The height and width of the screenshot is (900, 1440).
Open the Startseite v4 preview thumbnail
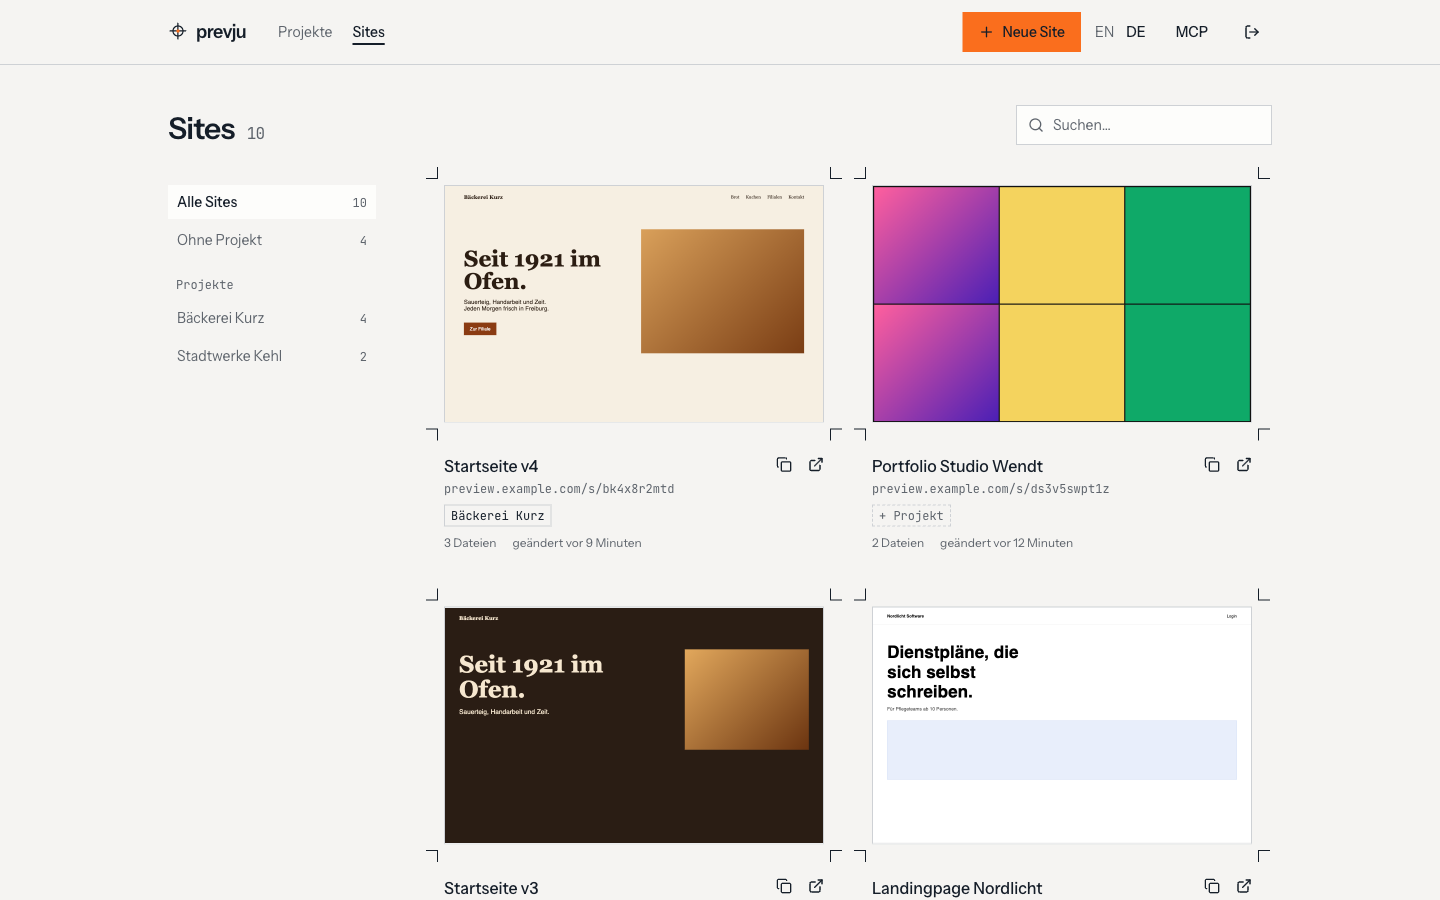pos(634,304)
